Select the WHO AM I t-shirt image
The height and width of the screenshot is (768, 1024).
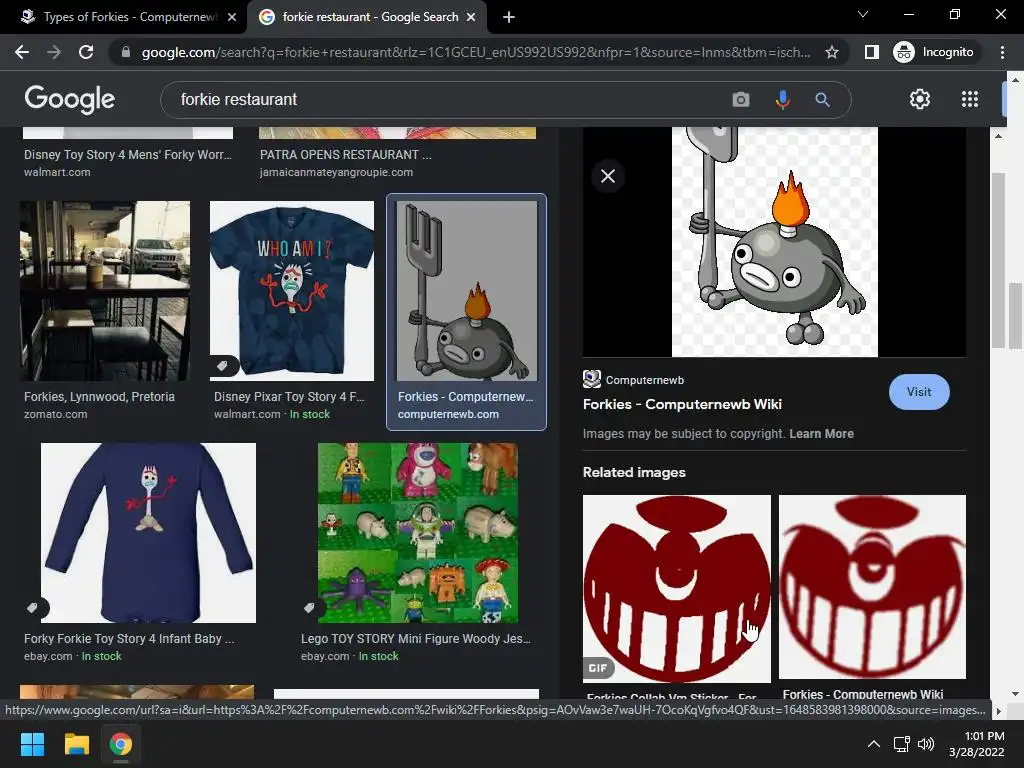291,291
